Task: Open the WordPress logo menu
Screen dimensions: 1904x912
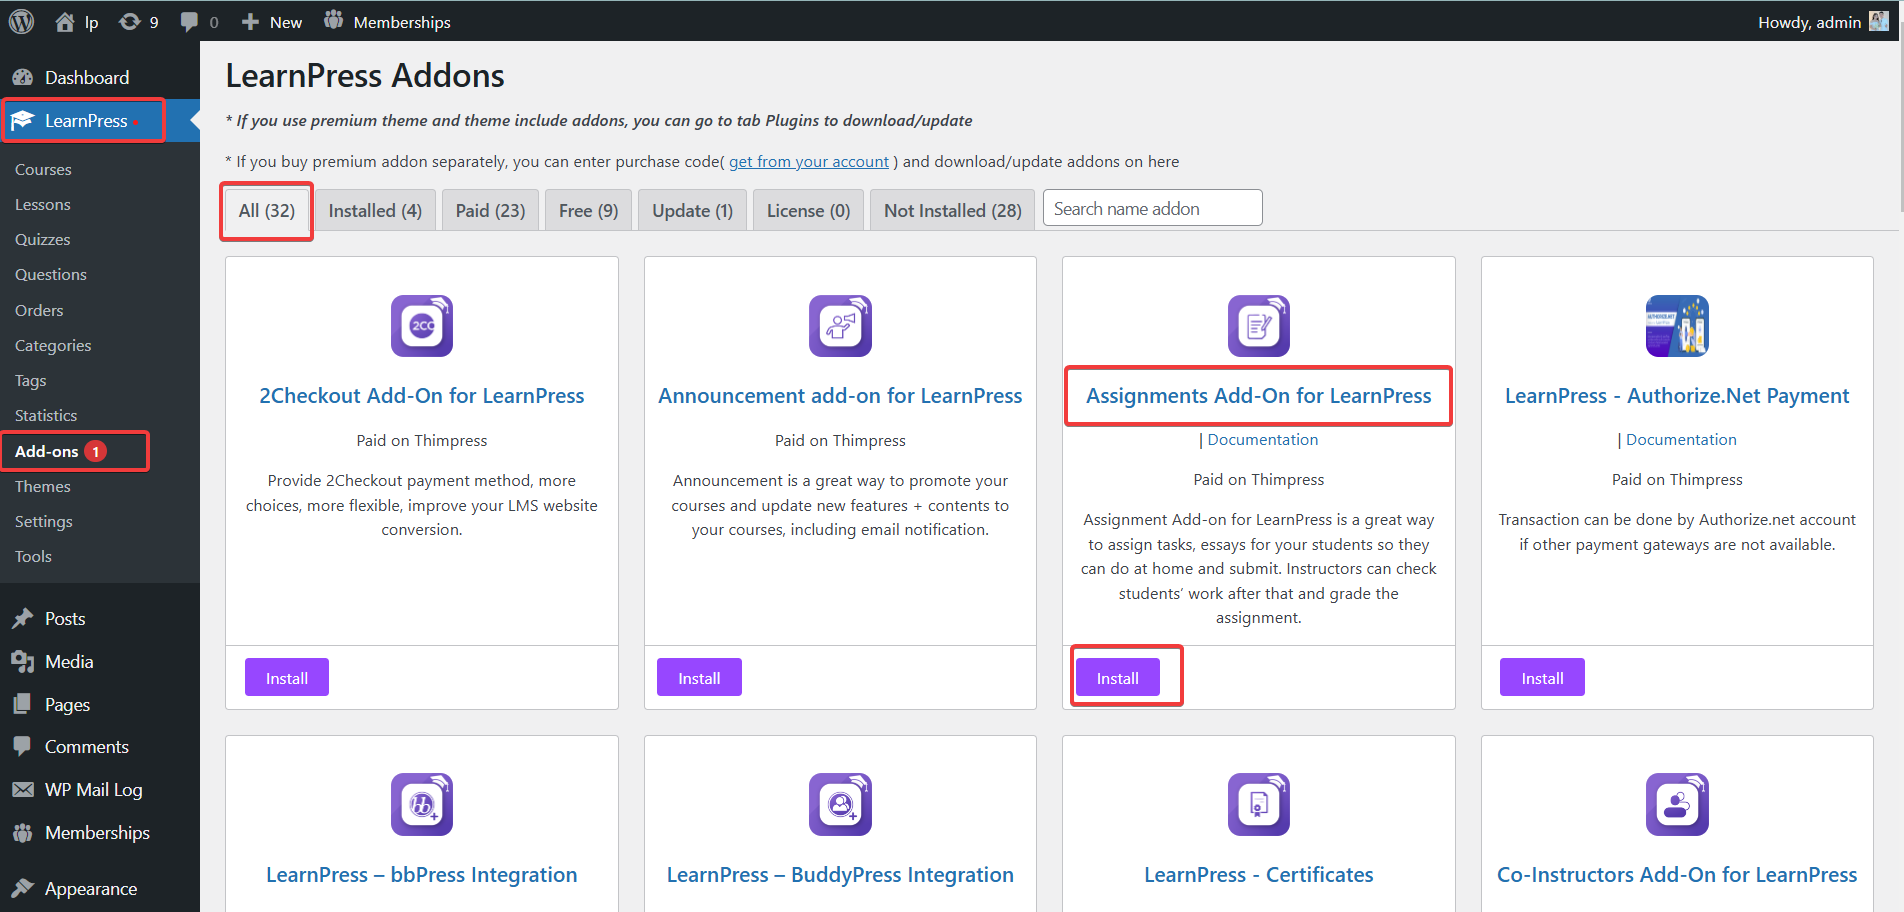Action: coord(21,21)
